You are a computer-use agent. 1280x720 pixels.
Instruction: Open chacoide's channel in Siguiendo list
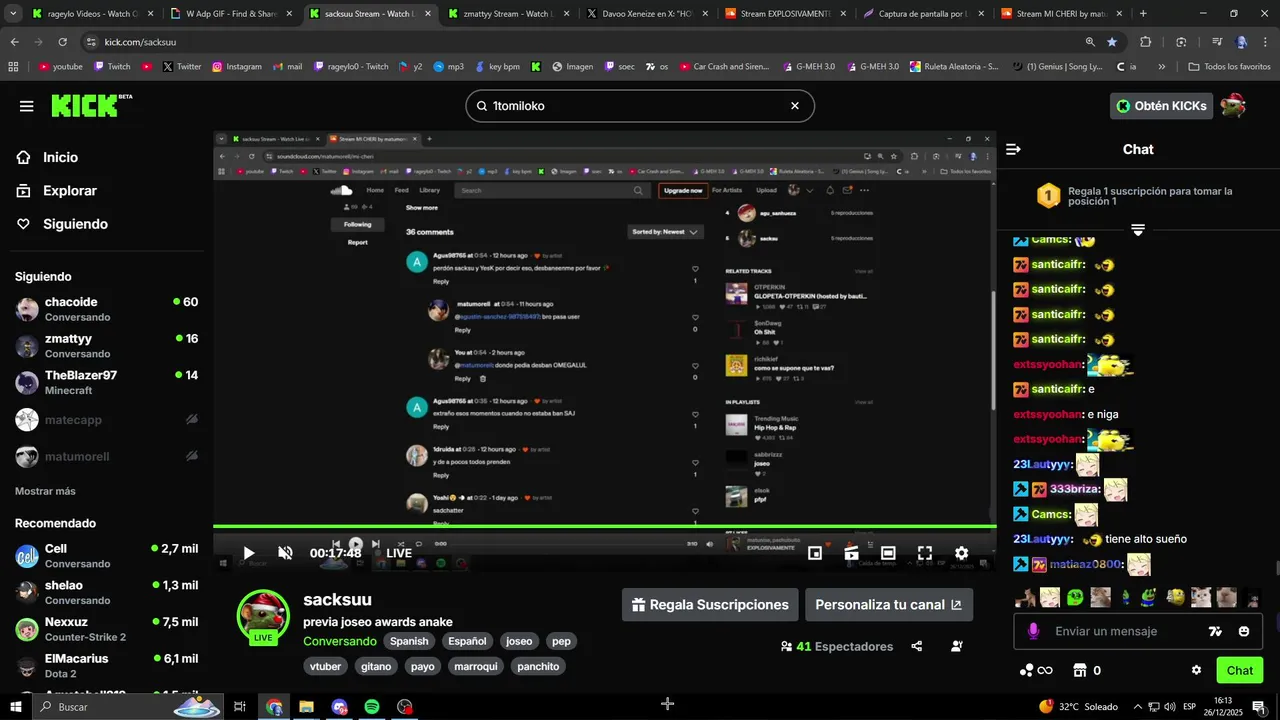pyautogui.click(x=106, y=309)
